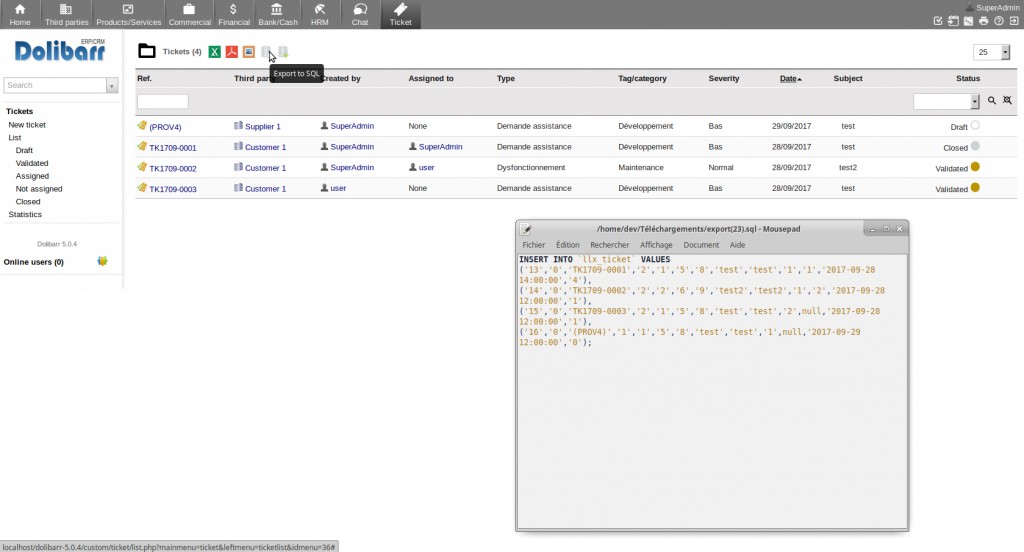
Task: Select Statistics in left sidebar
Action: 25,215
